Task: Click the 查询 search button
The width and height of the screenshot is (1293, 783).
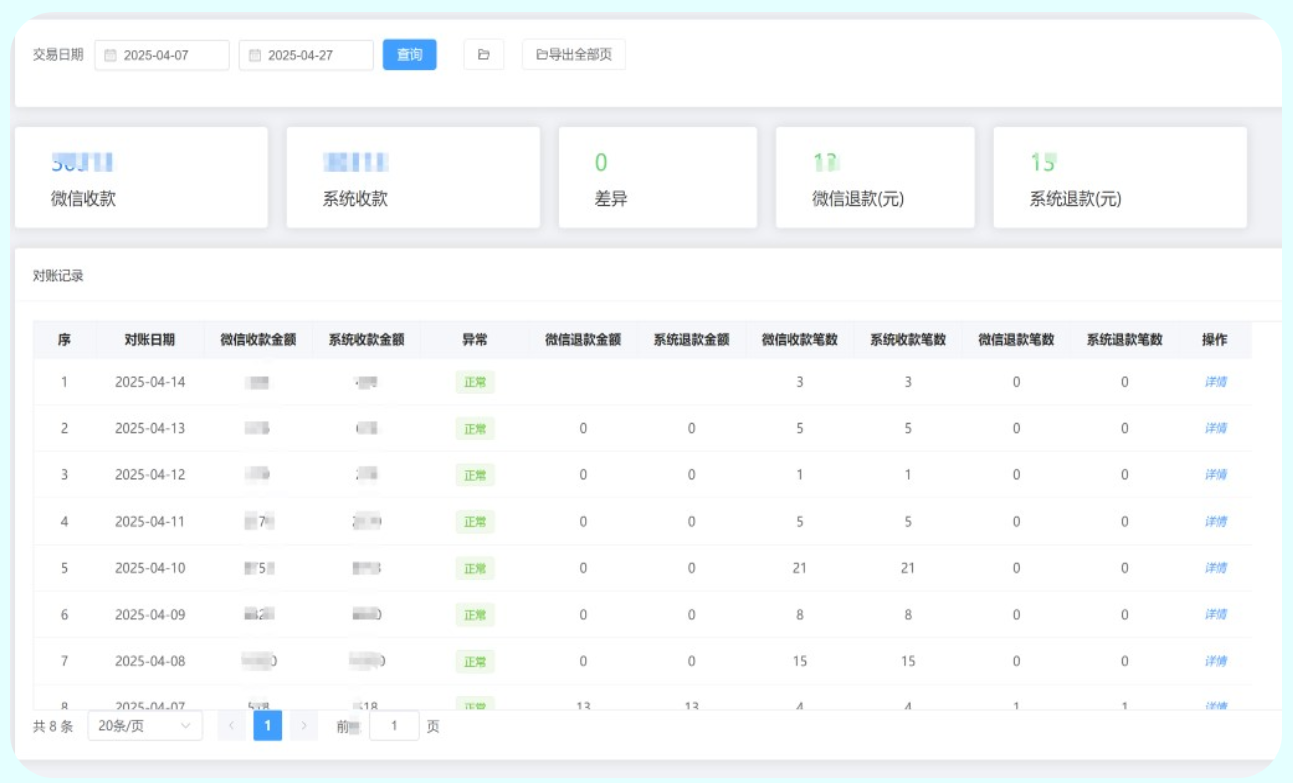Action: tap(410, 56)
